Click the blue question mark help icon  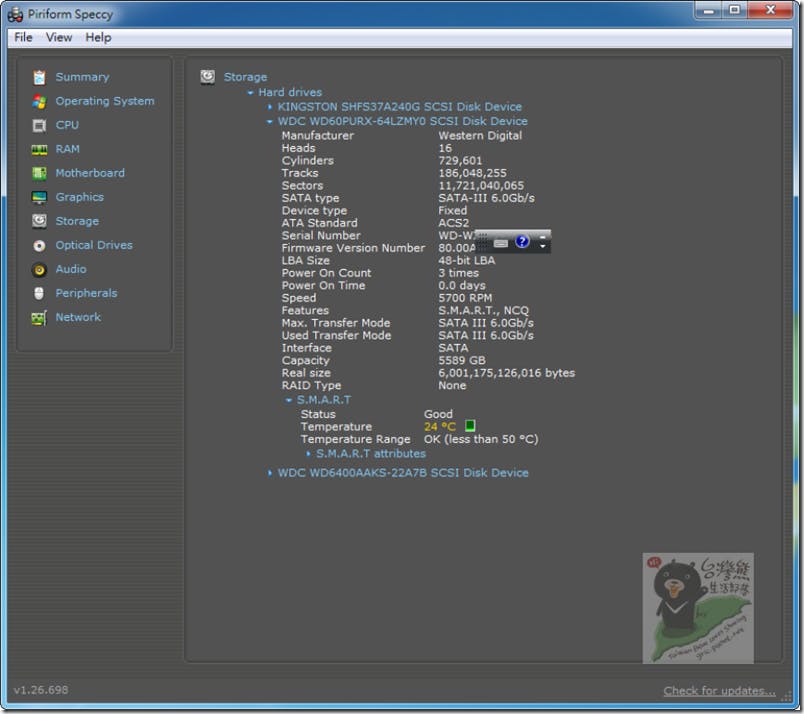coord(522,242)
